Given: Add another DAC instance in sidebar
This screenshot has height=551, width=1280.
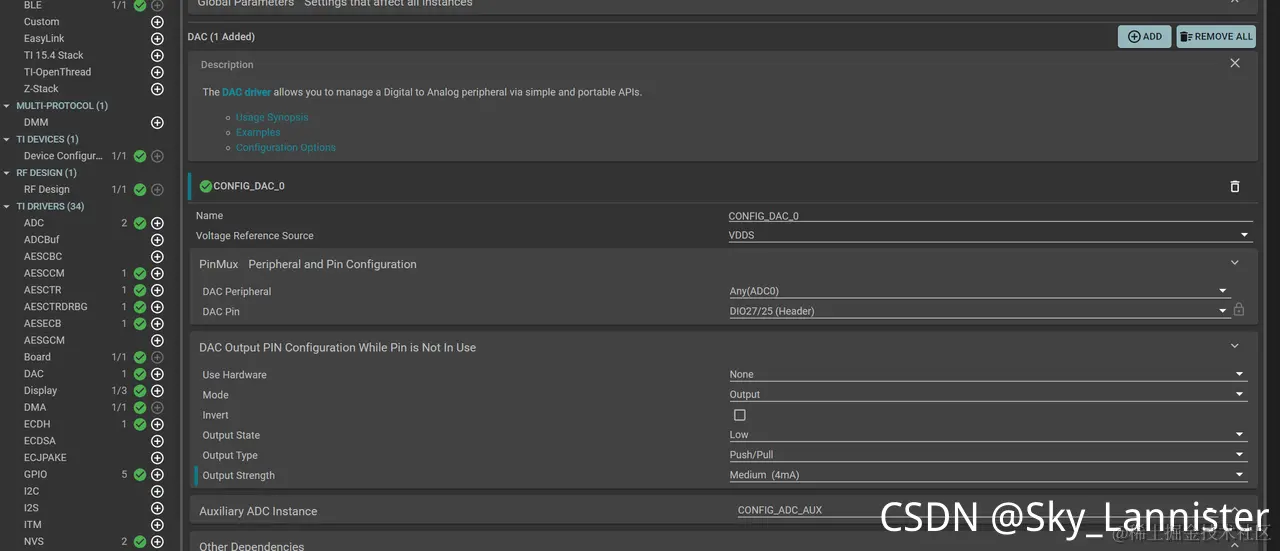Looking at the screenshot, I should point(157,374).
